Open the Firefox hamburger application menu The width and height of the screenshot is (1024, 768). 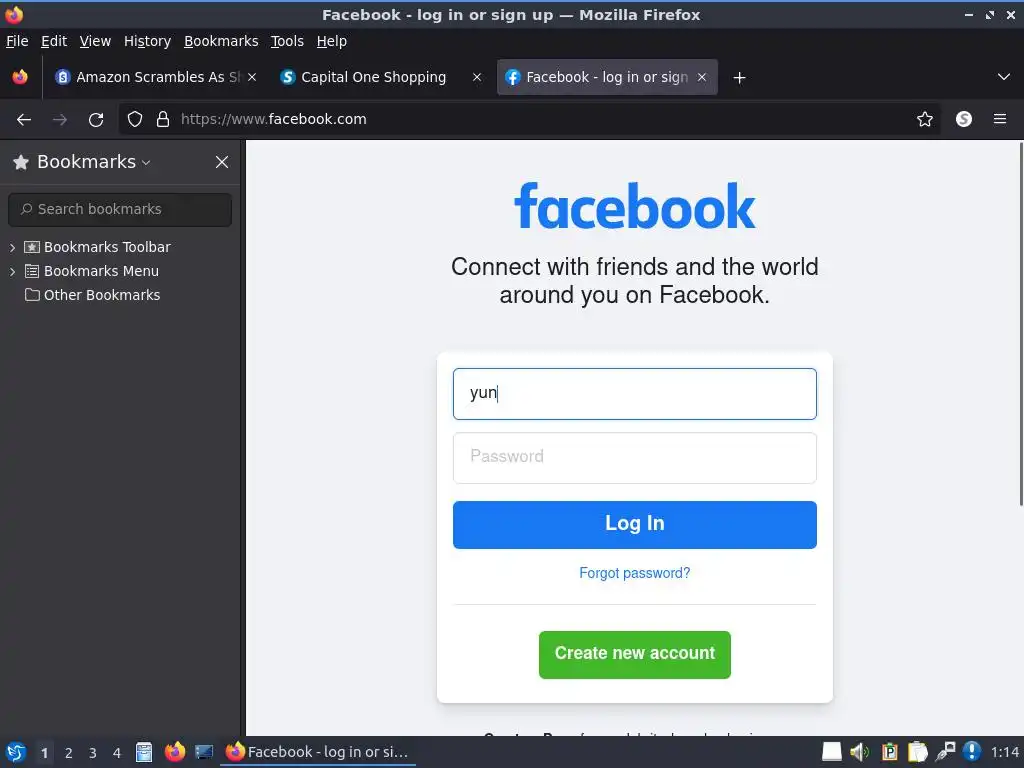click(x=1000, y=120)
